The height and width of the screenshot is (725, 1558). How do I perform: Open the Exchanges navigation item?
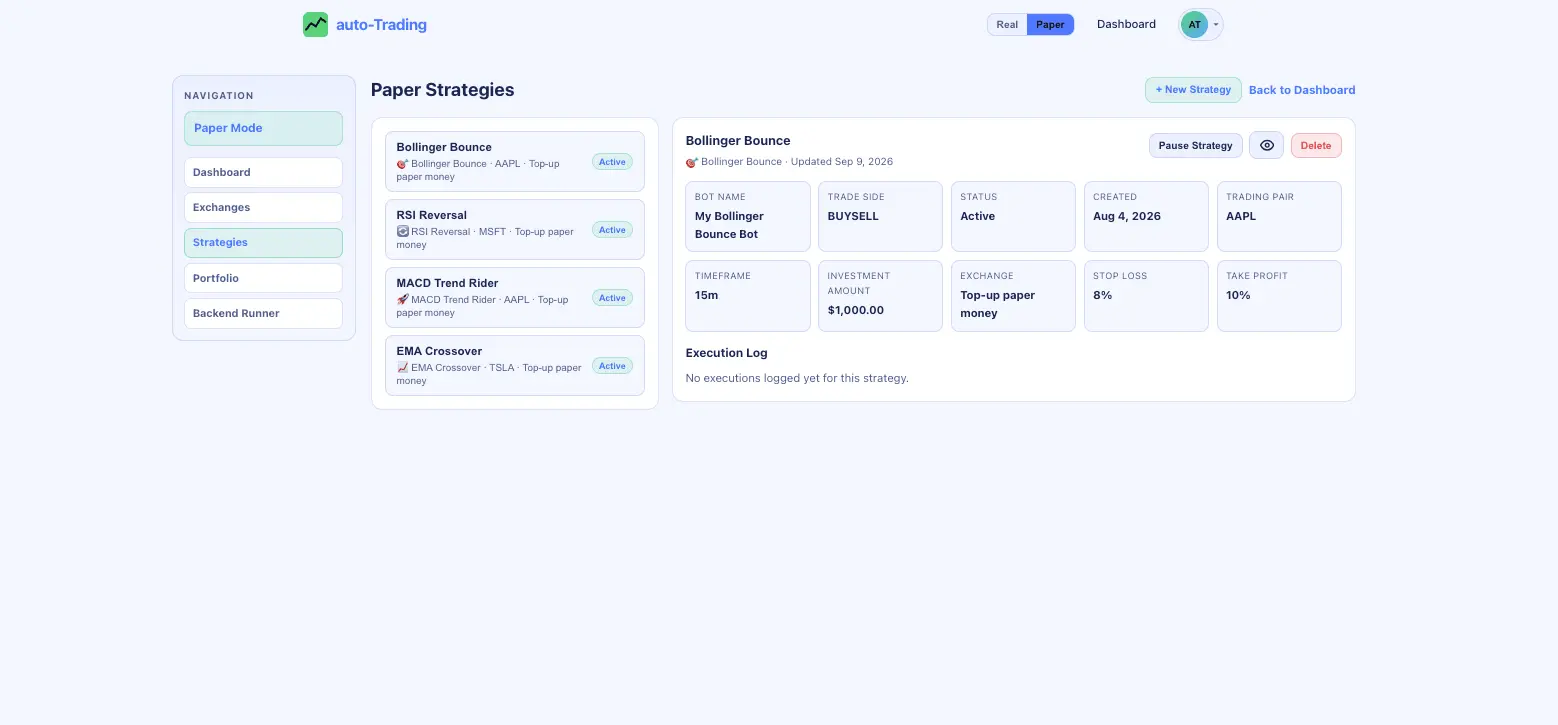(x=263, y=207)
